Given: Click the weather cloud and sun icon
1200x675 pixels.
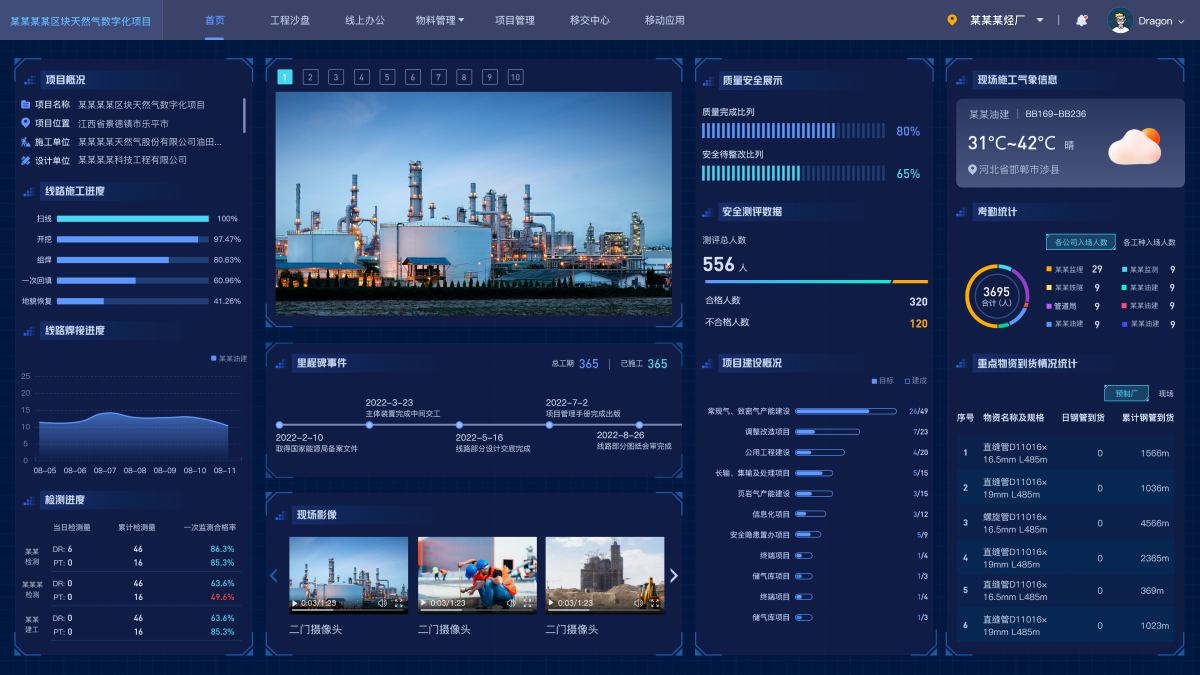Looking at the screenshot, I should pos(1135,146).
